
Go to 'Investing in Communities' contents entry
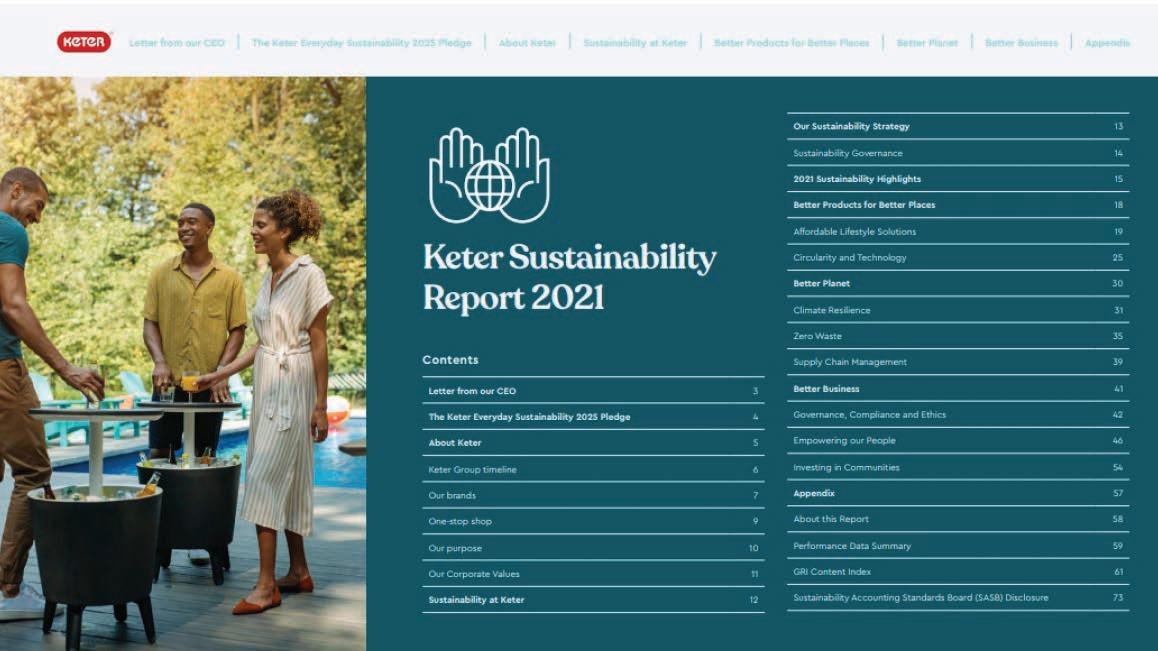pos(958,467)
